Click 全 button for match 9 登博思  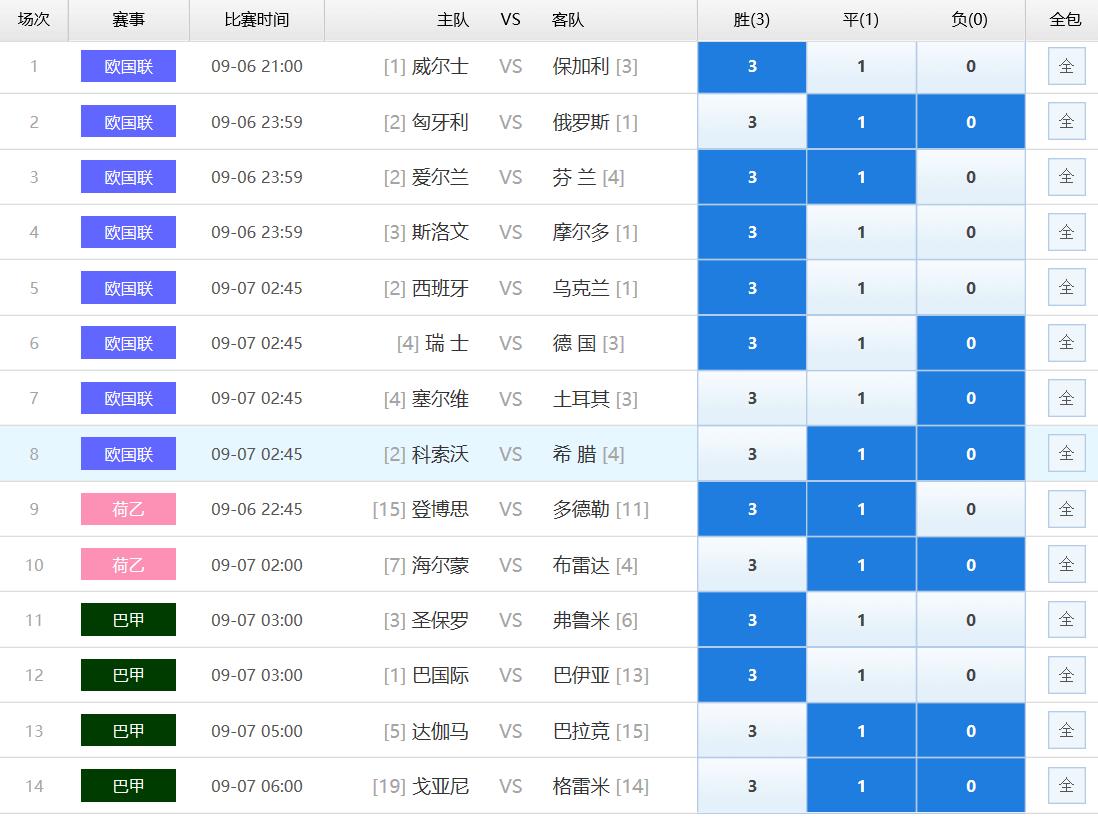(x=1066, y=509)
